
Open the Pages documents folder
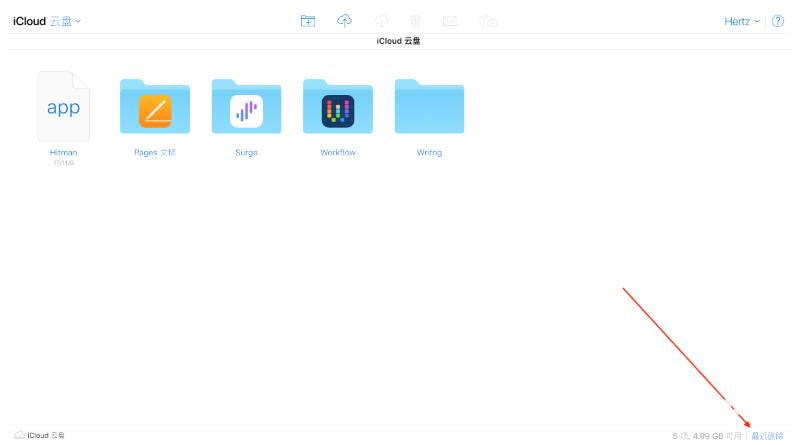[x=155, y=106]
